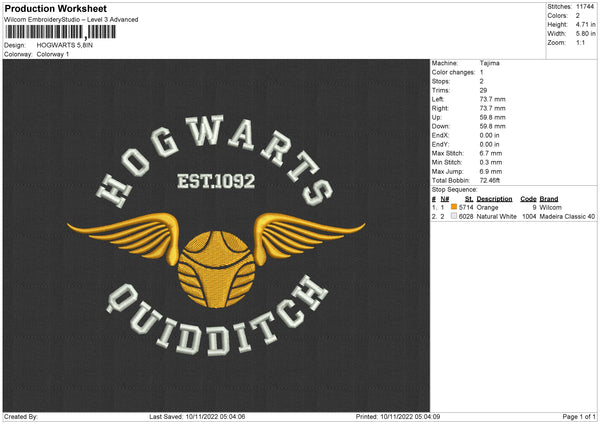Click the 'EndY:' label

(x=440, y=144)
